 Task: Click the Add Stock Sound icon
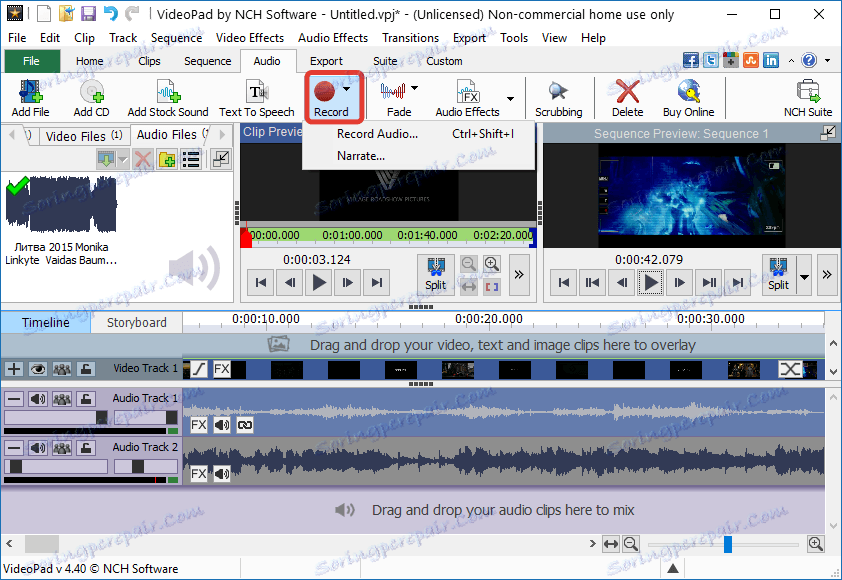(167, 93)
